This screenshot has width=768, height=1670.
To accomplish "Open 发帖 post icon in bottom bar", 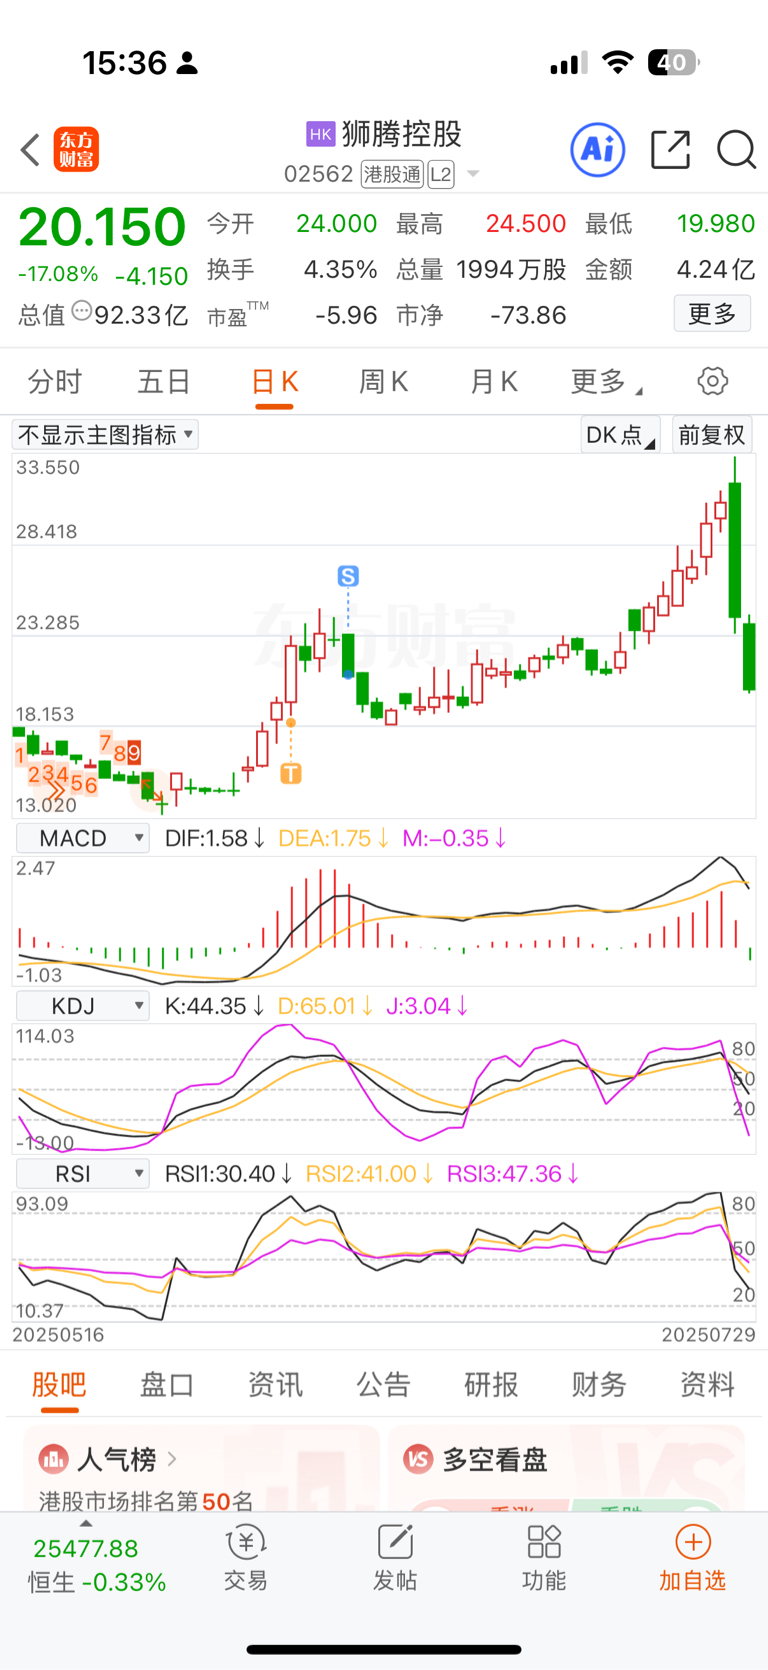I will coord(395,1543).
